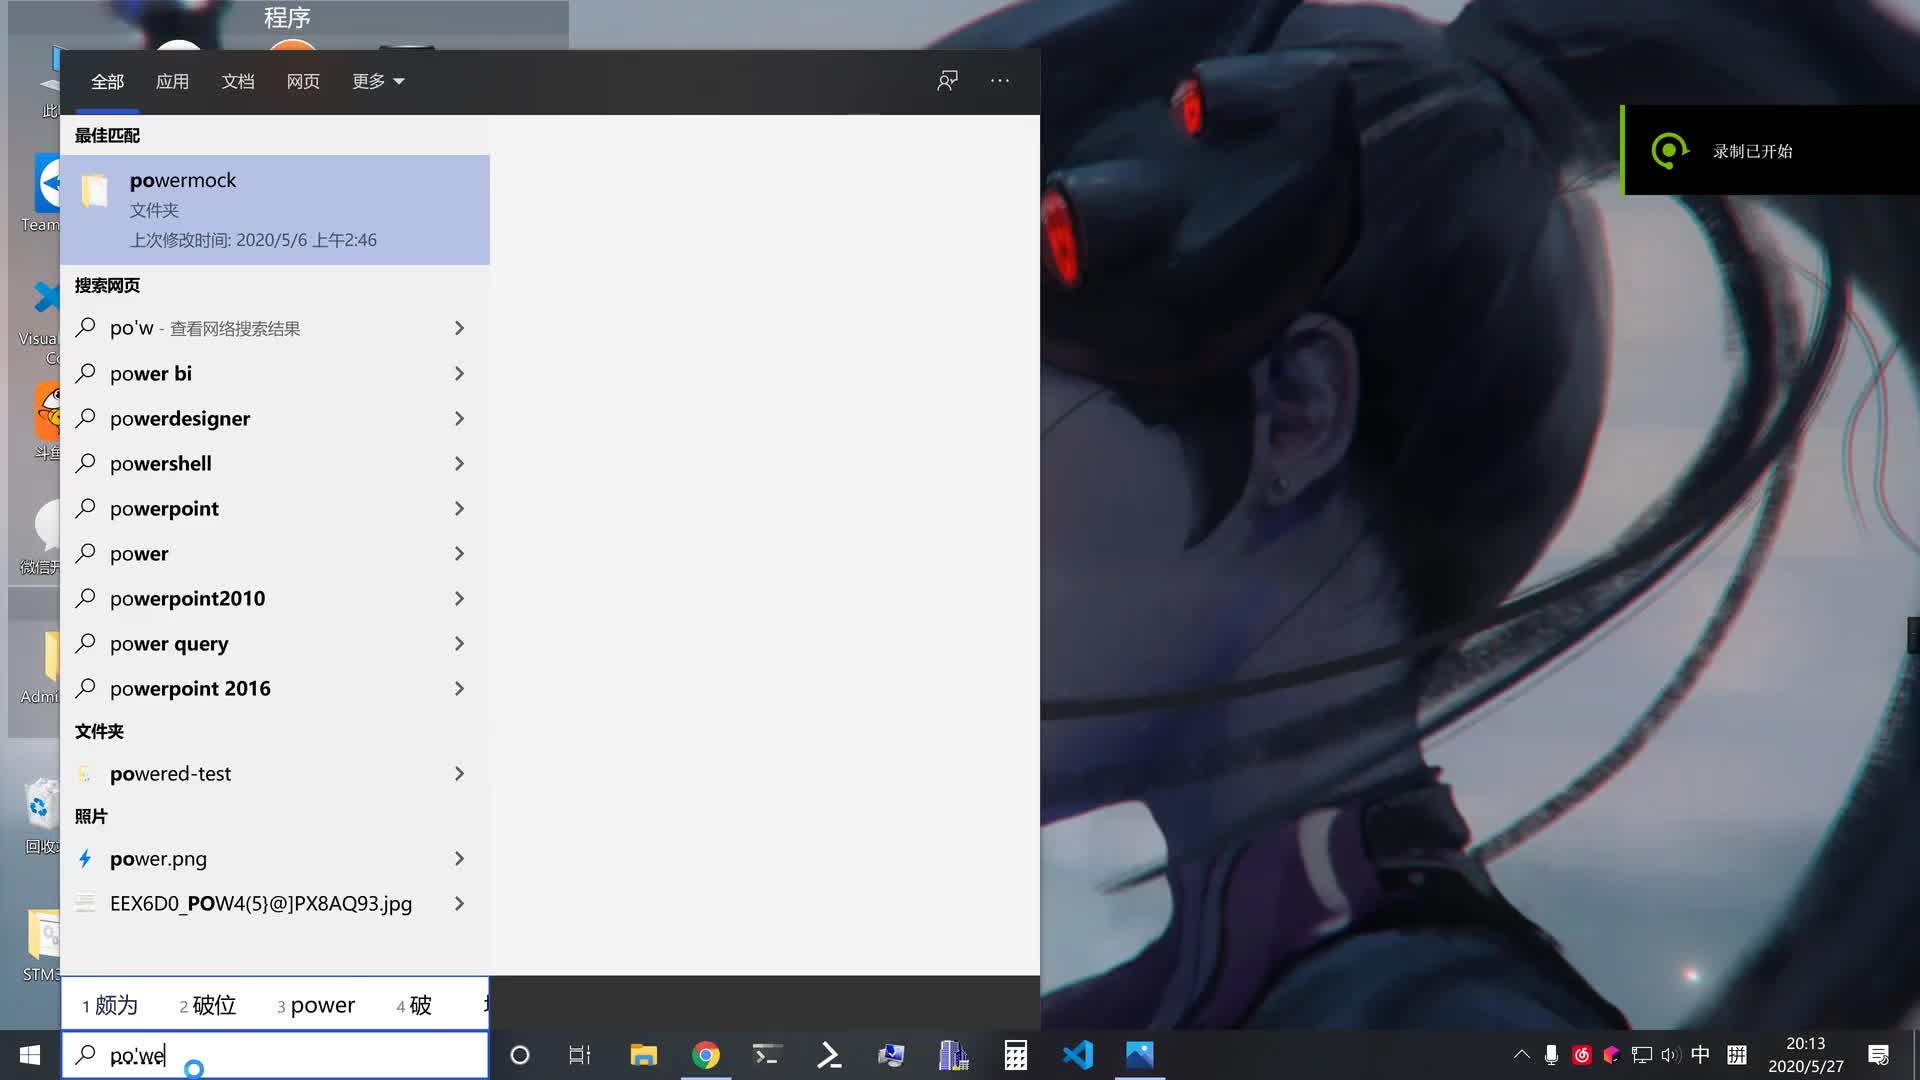Screen dimensions: 1920x1080
Task: Open the three-dot options menu in search
Action: tap(1000, 81)
